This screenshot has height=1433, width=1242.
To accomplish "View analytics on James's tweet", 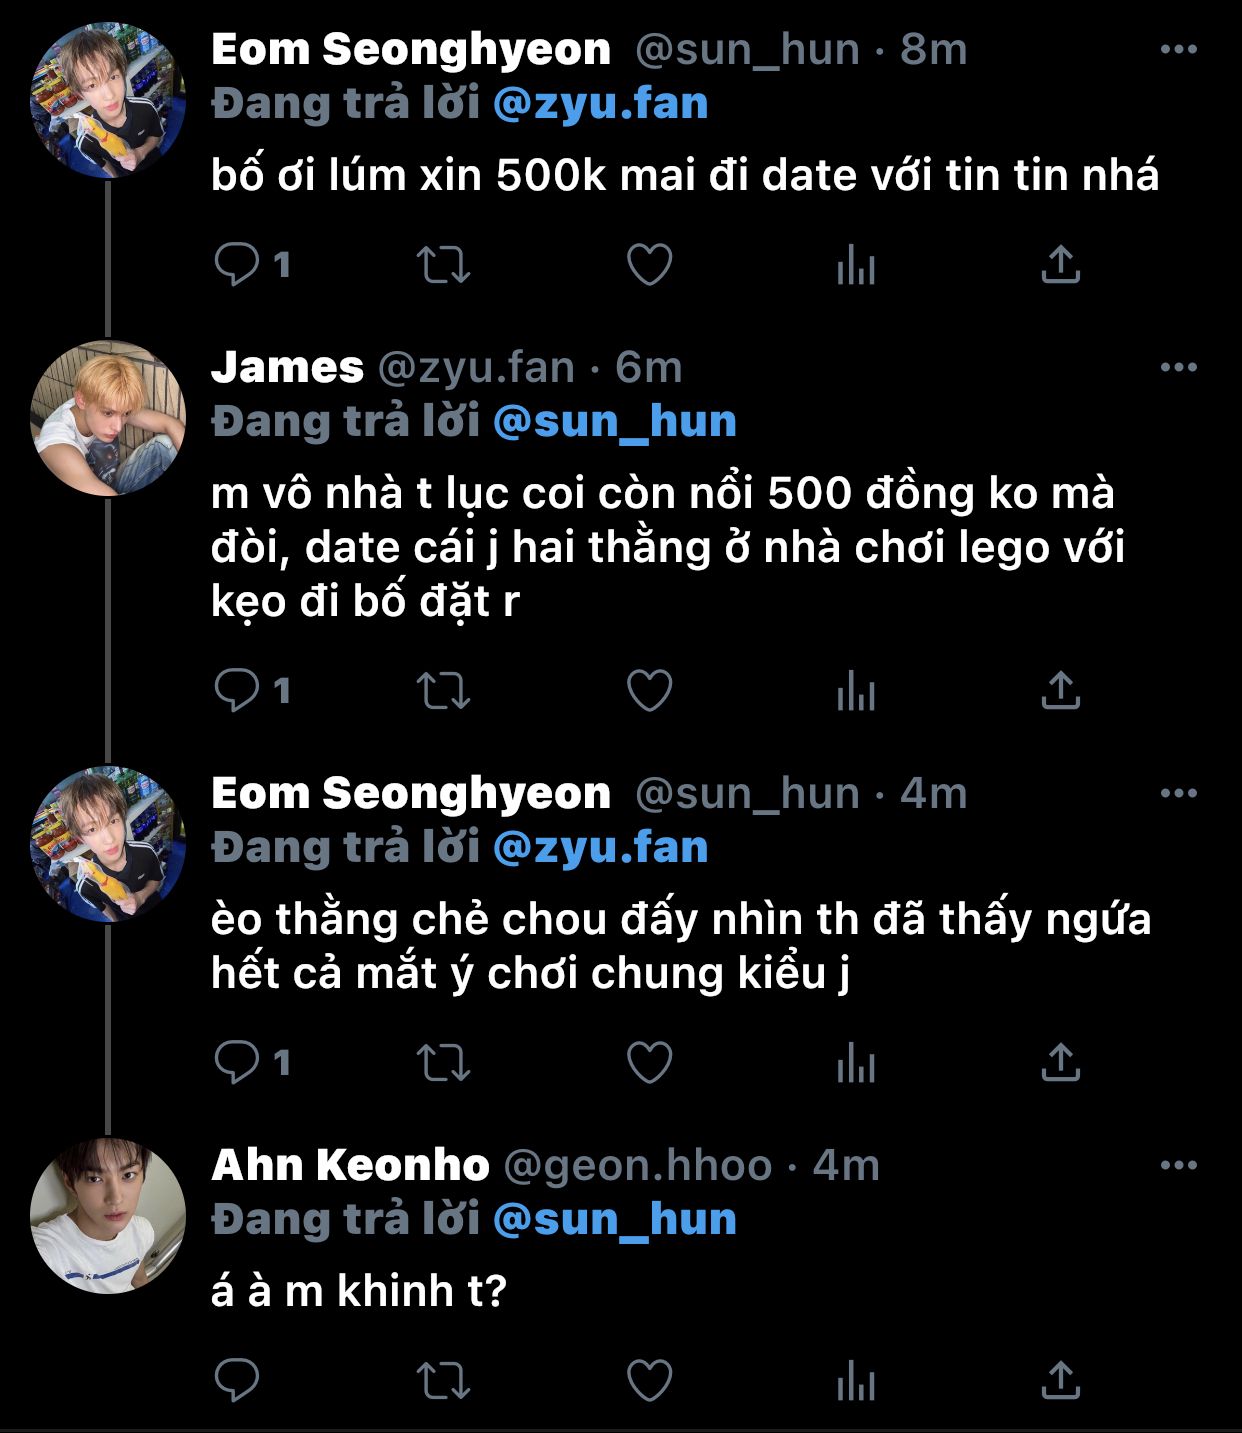I will 856,691.
